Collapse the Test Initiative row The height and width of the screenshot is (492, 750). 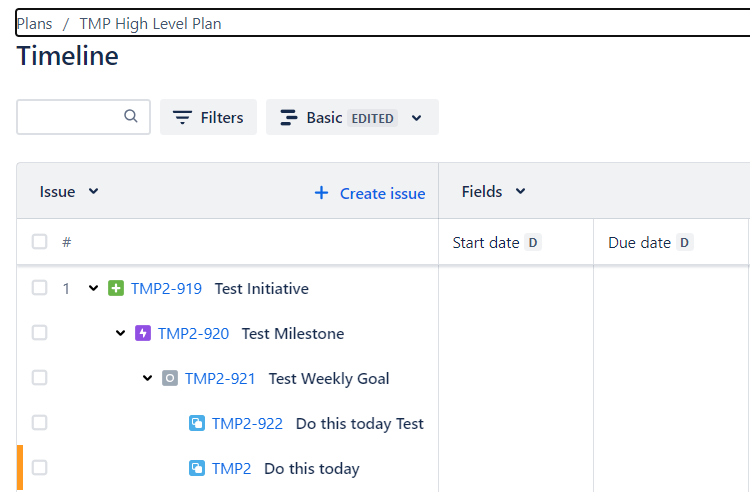(x=93, y=288)
